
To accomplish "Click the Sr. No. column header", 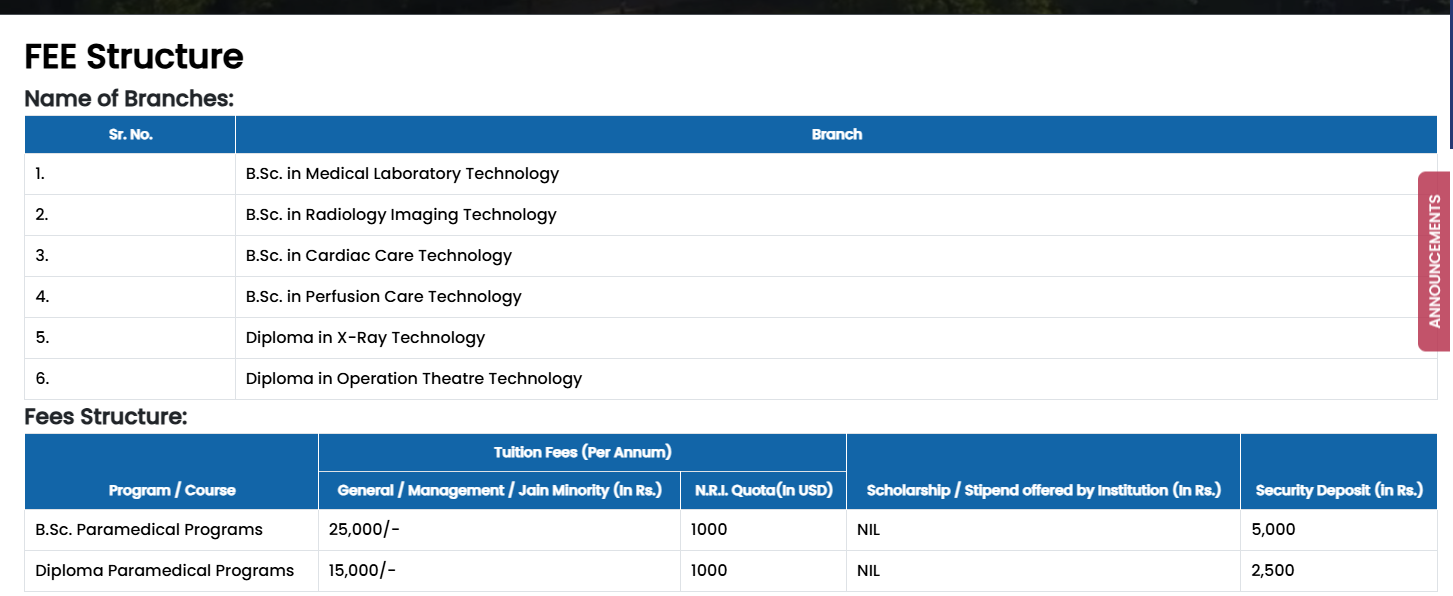I will click(x=131, y=134).
